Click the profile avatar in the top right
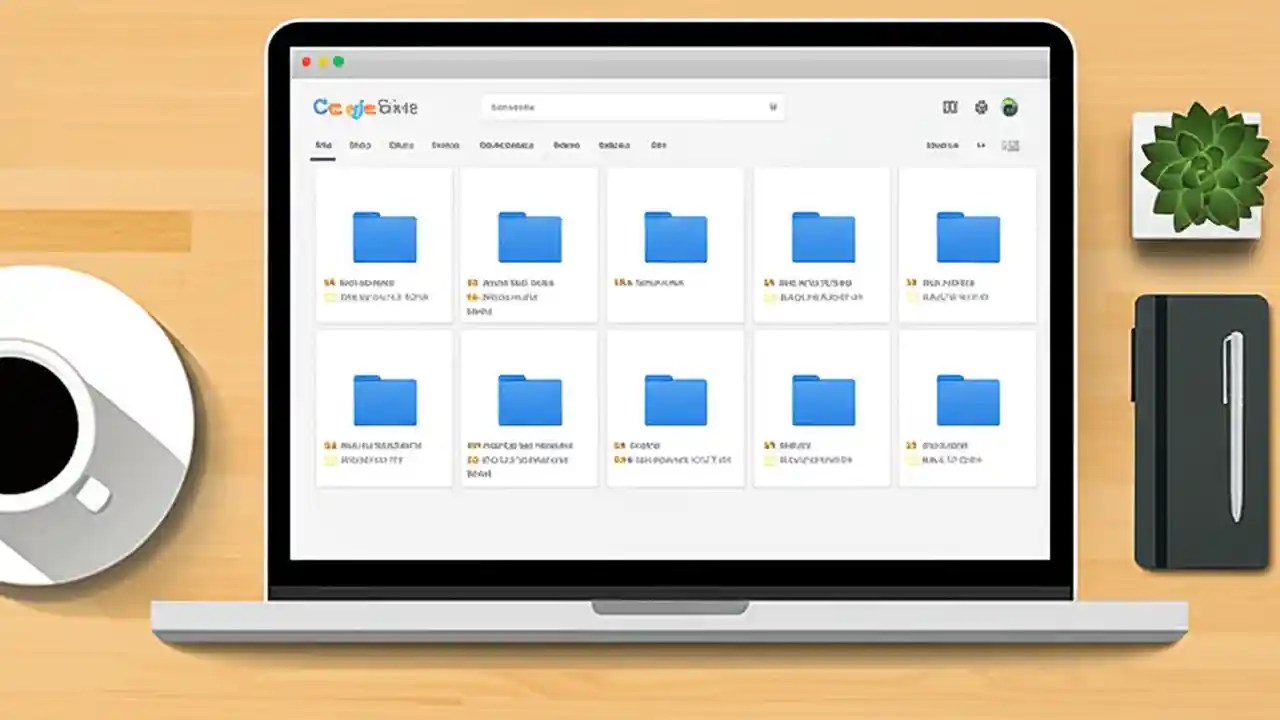Screen dimensions: 1280x720 [x=1010, y=107]
